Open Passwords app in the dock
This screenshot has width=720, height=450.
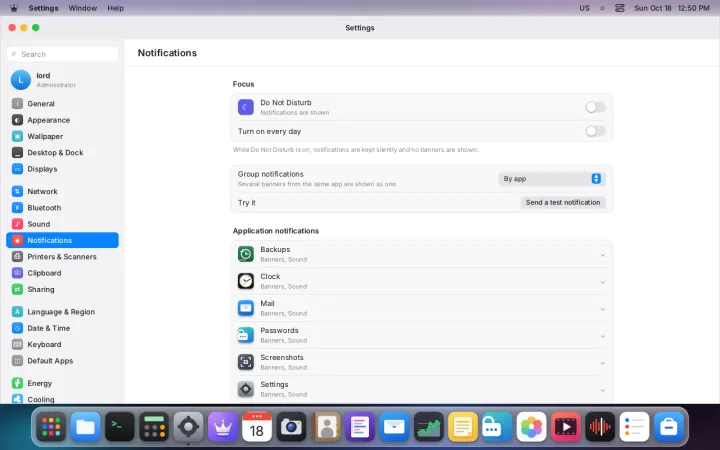[x=497, y=427]
